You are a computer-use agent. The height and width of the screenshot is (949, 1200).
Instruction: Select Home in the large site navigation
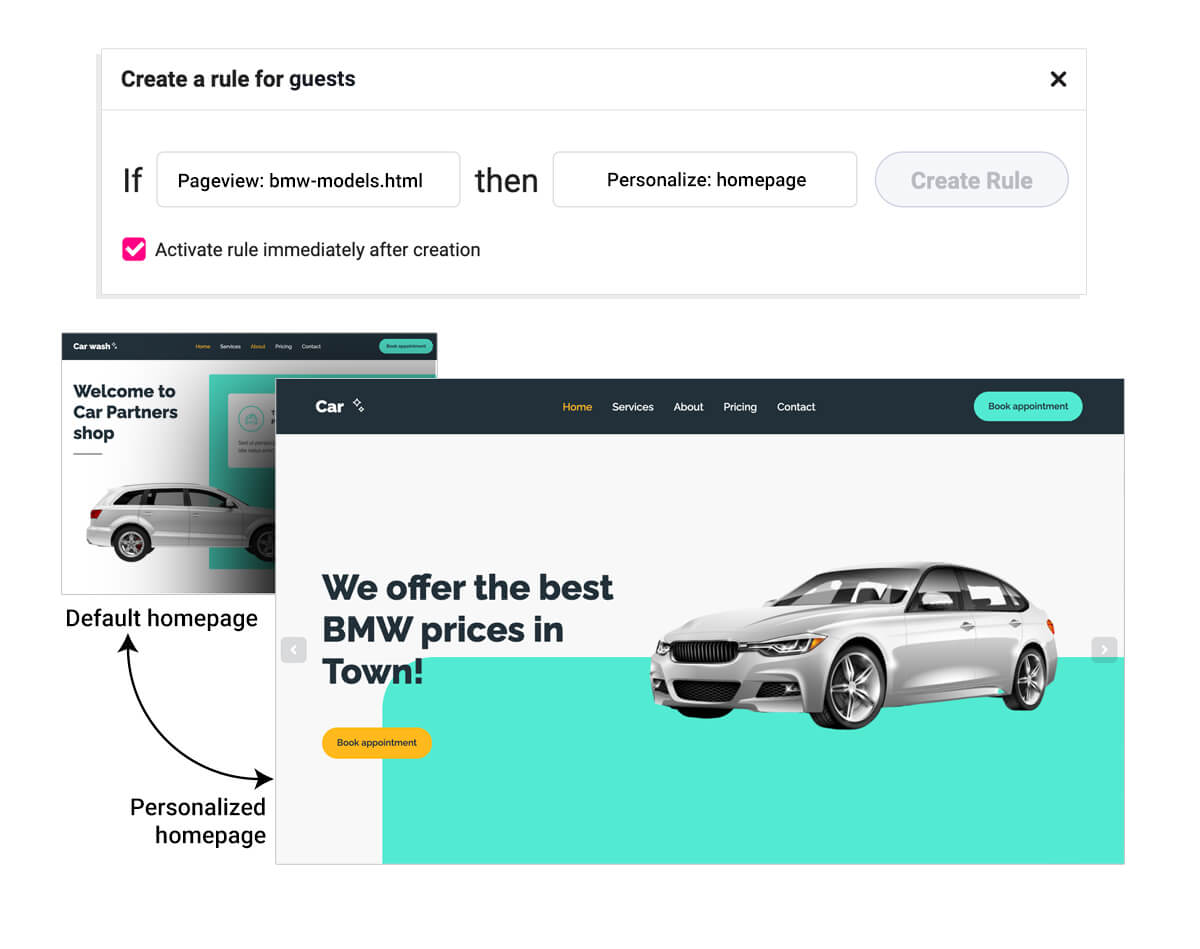coord(577,407)
